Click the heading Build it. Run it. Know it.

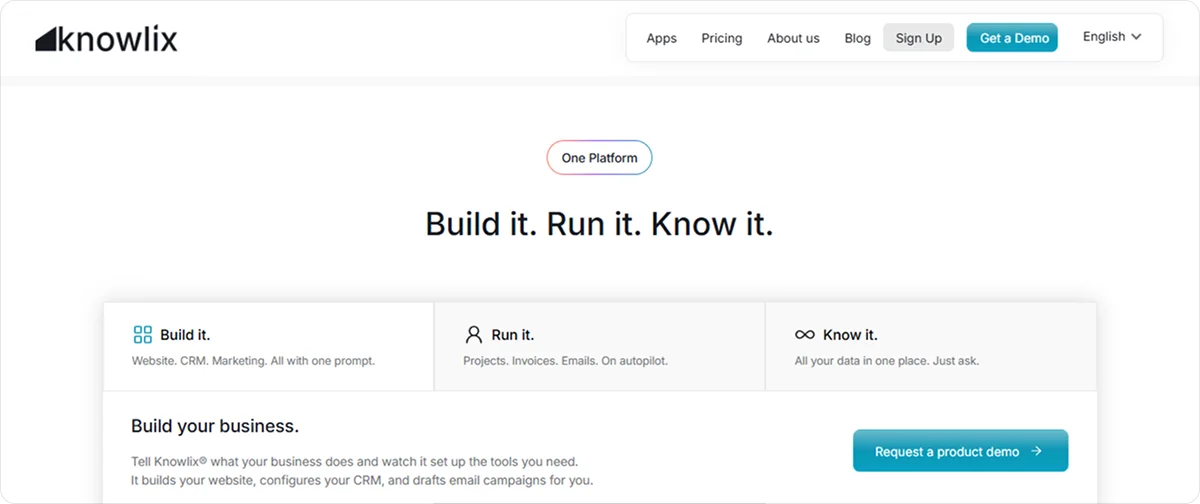pos(599,223)
